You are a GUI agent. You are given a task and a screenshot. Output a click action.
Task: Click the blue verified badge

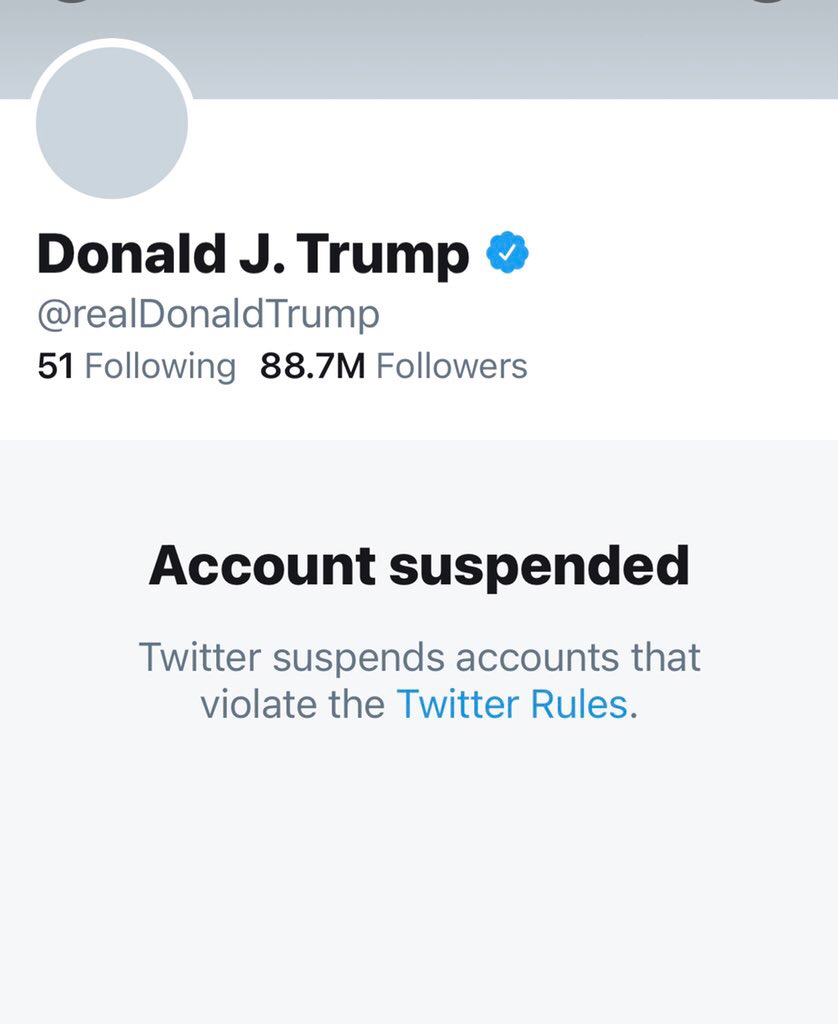click(508, 254)
